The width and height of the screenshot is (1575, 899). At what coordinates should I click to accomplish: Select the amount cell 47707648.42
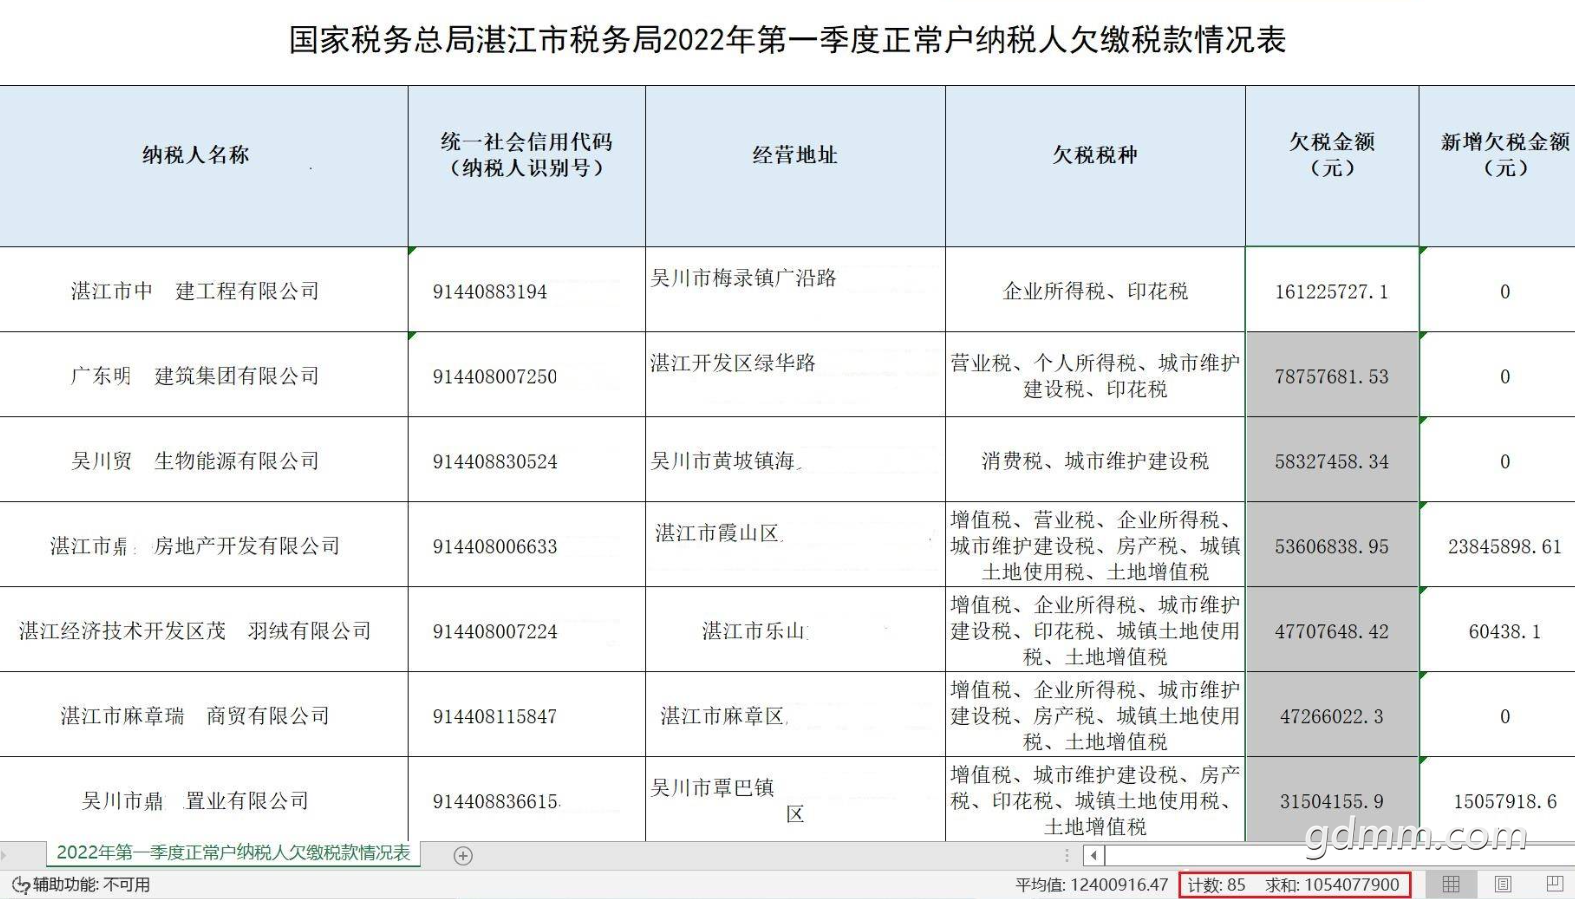[1332, 630]
